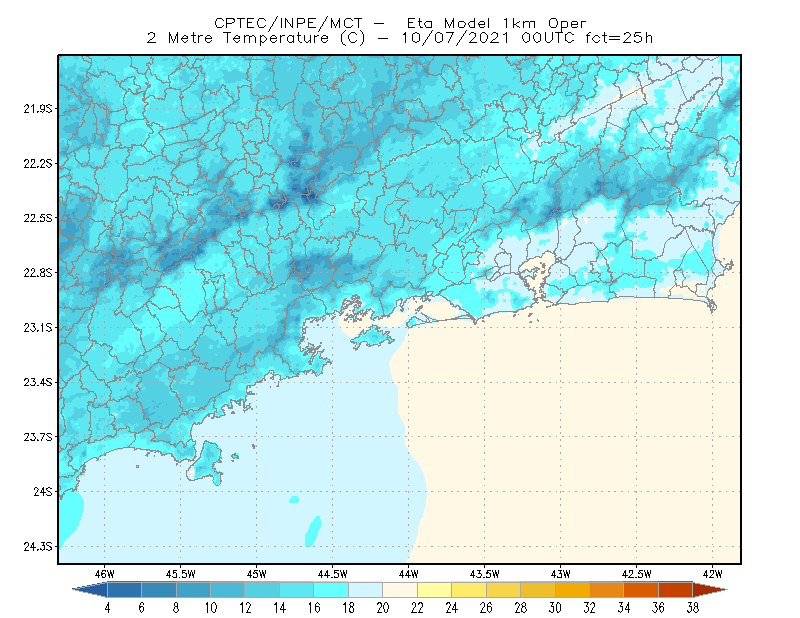800x618 pixels.
Task: Select the 16-18 cyan legend swatch
Action: pyautogui.click(x=331, y=590)
